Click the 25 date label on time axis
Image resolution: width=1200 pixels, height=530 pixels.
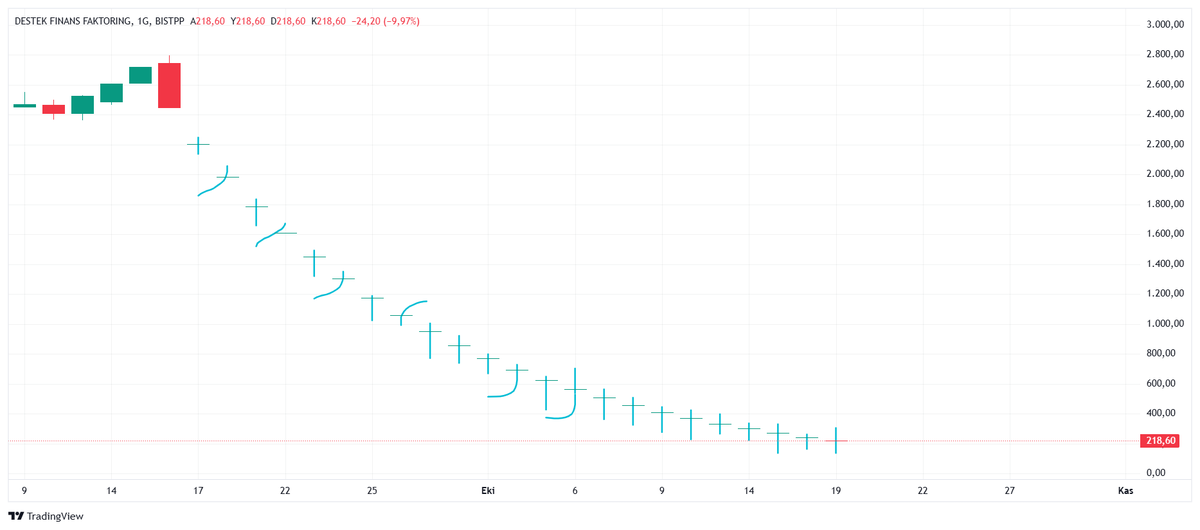click(x=372, y=490)
